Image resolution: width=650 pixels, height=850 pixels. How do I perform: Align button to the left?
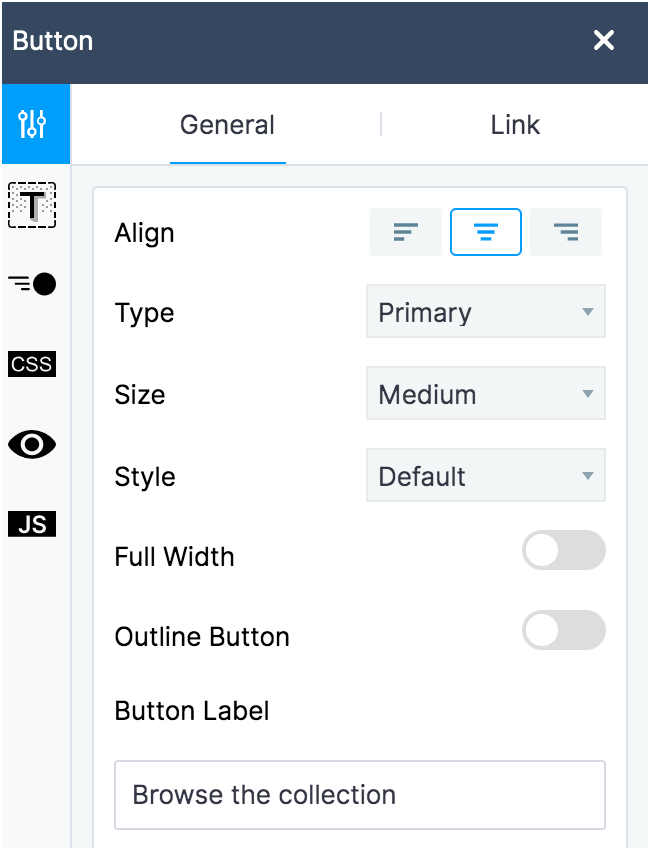405,233
